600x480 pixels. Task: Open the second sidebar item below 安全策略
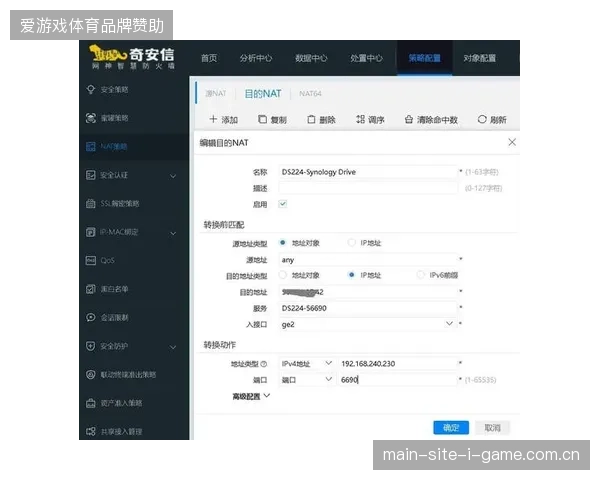click(113, 147)
